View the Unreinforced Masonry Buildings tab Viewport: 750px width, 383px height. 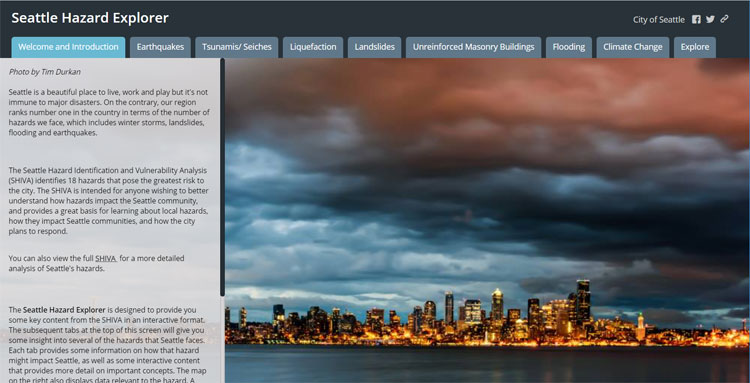click(474, 47)
